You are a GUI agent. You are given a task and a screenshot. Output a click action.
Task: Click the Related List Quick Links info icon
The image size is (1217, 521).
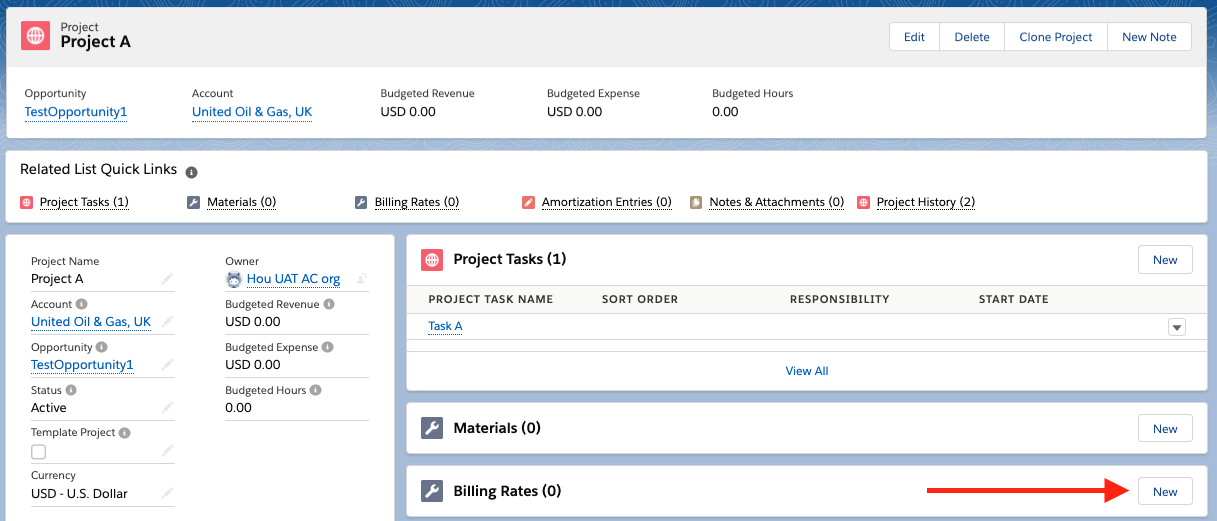192,172
